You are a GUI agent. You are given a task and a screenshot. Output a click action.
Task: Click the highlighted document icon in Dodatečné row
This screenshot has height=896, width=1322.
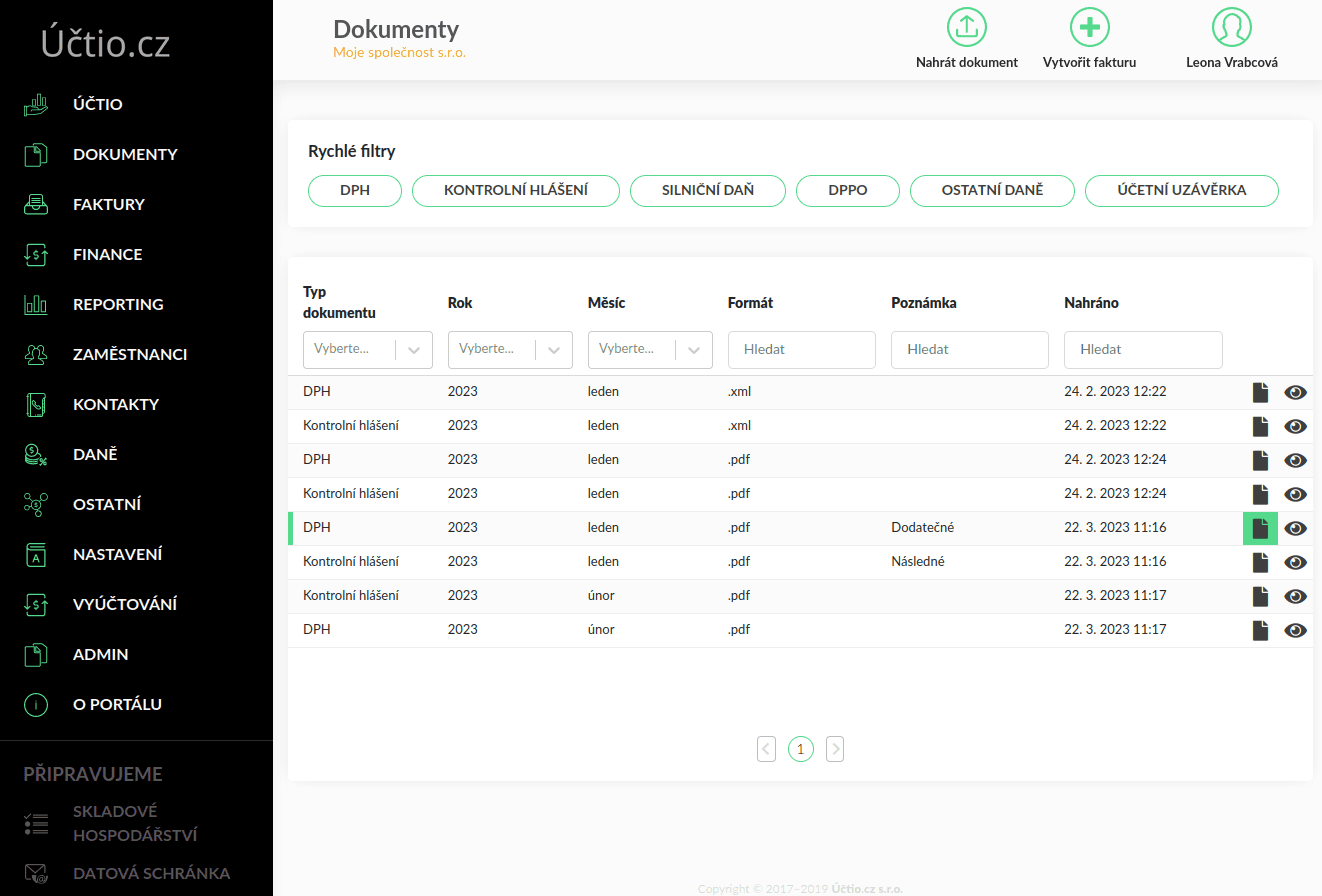tap(1260, 528)
